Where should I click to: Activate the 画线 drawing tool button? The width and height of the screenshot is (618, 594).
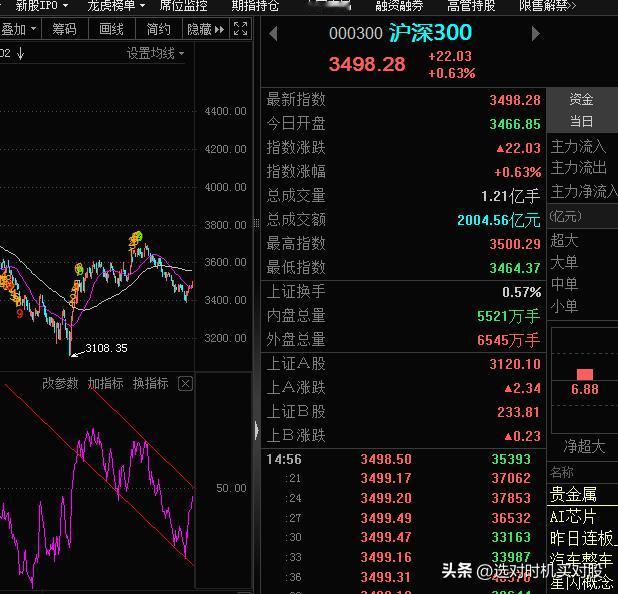tap(112, 29)
